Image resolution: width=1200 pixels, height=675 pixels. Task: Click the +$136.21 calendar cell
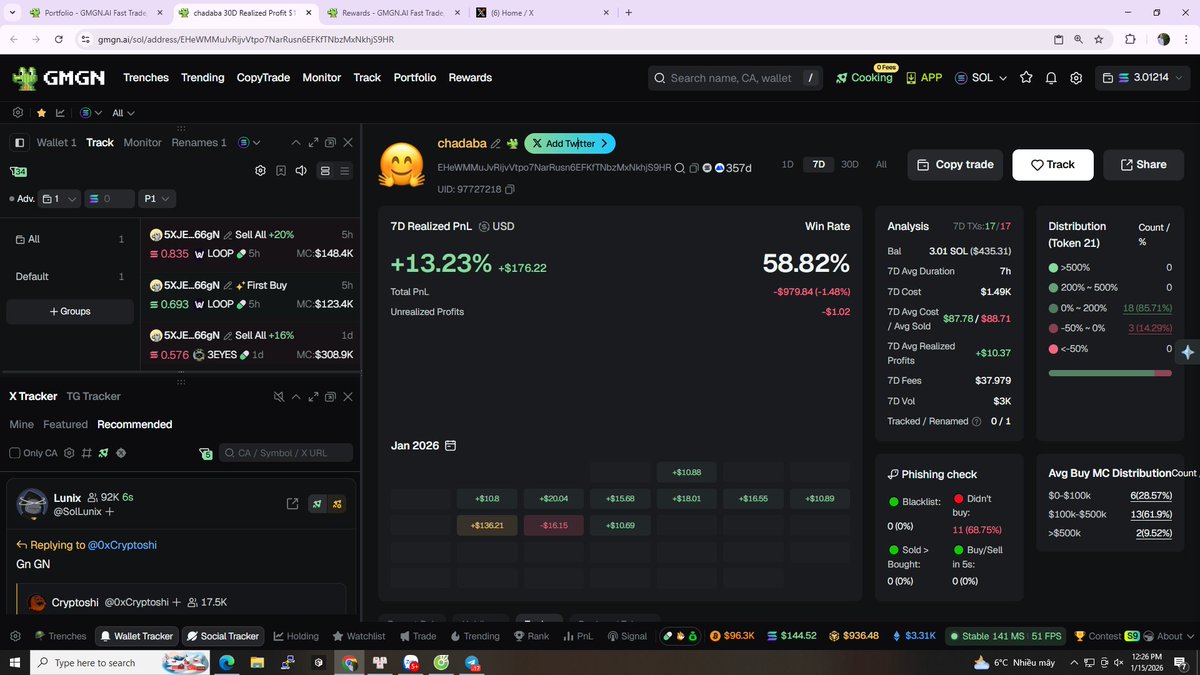point(486,525)
